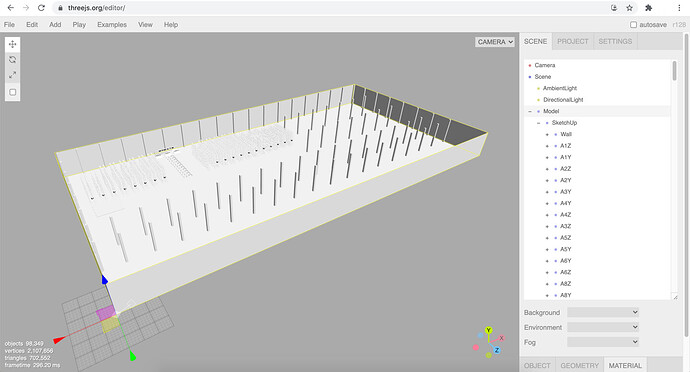Select AmbientLight in the outliner
Viewport: 690px width, 372px height.
click(x=597, y=88)
